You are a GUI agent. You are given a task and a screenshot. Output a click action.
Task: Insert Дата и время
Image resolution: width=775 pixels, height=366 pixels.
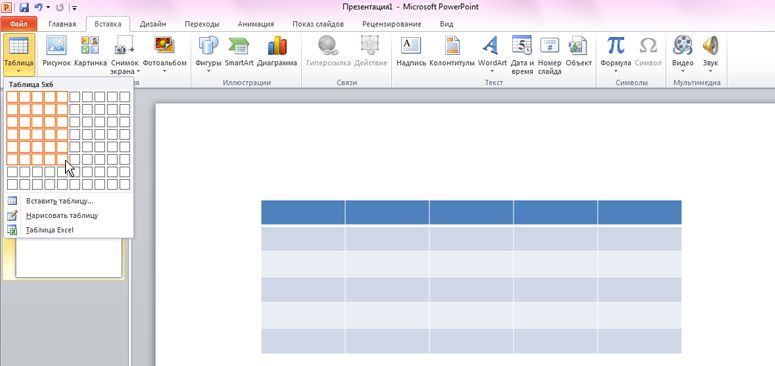click(x=522, y=55)
